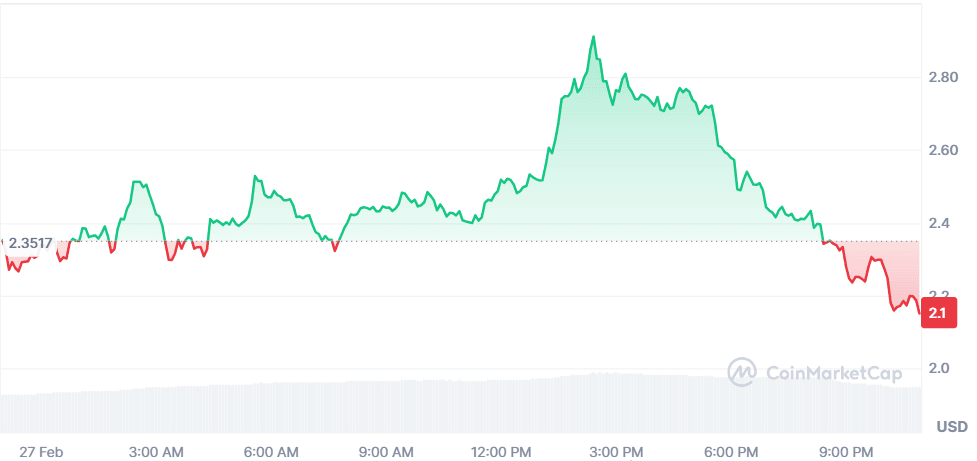Click the CoinMarketCap watermark text

tap(834, 373)
